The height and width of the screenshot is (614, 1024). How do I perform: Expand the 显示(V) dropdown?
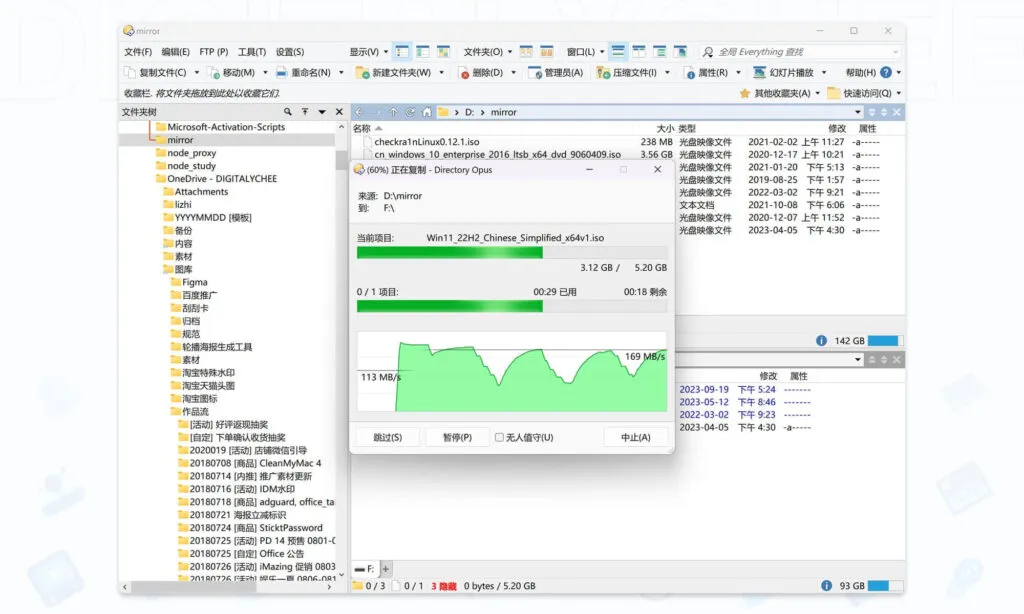(386, 52)
